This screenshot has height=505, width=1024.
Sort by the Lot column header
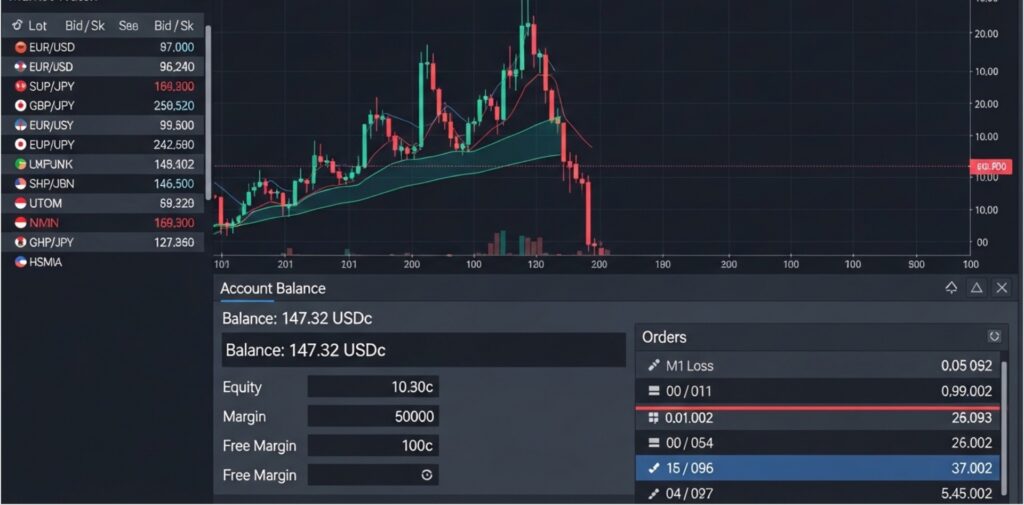point(37,25)
